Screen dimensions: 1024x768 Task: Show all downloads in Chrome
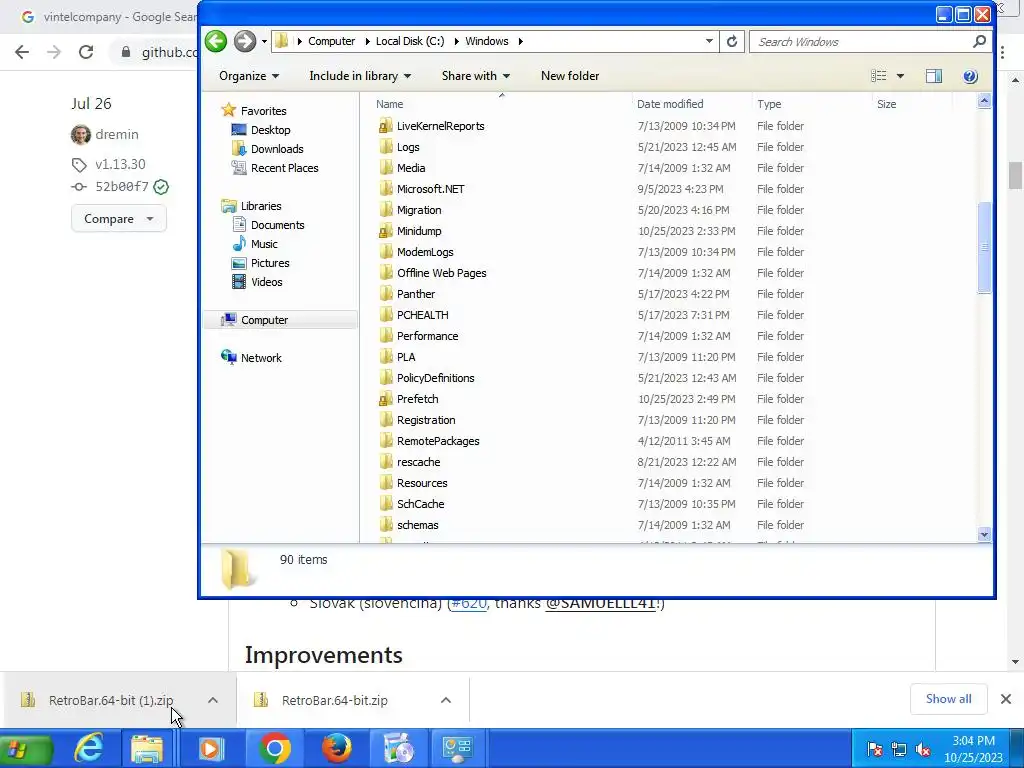948,699
